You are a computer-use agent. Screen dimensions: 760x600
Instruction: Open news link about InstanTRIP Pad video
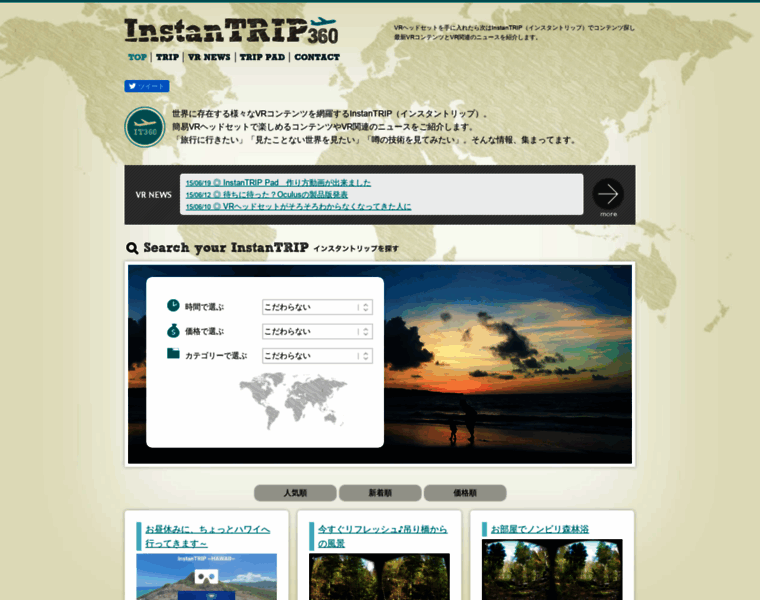tap(278, 183)
